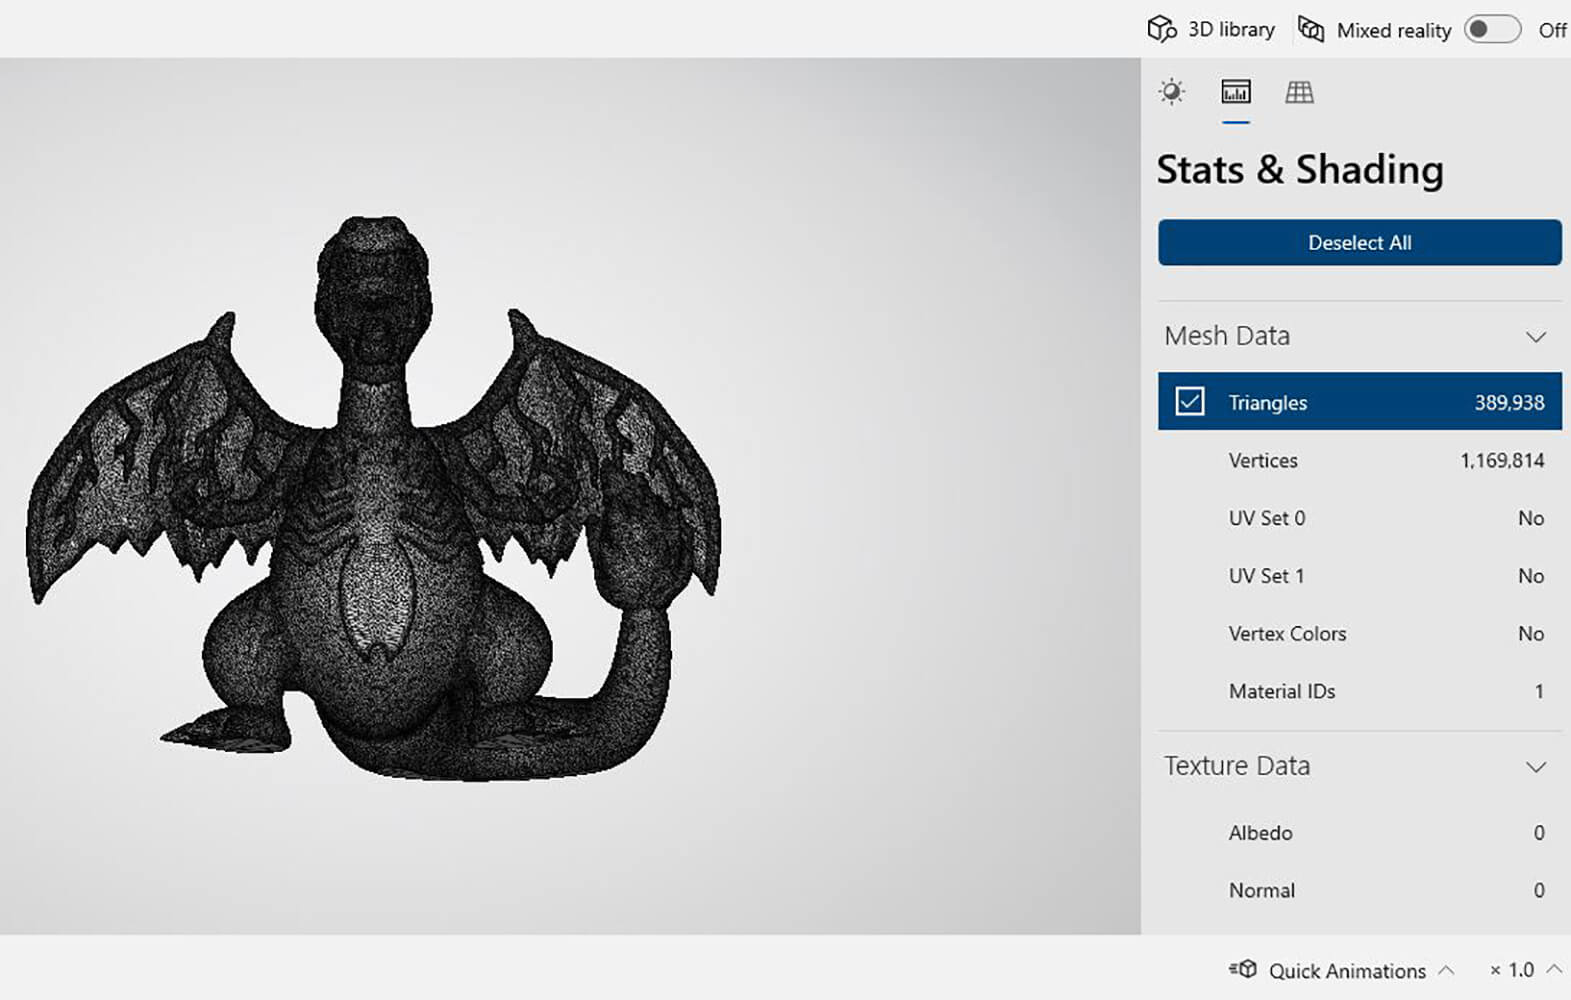Choose the Vertex Colors shading row
The width and height of the screenshot is (1571, 1000).
(1359, 634)
